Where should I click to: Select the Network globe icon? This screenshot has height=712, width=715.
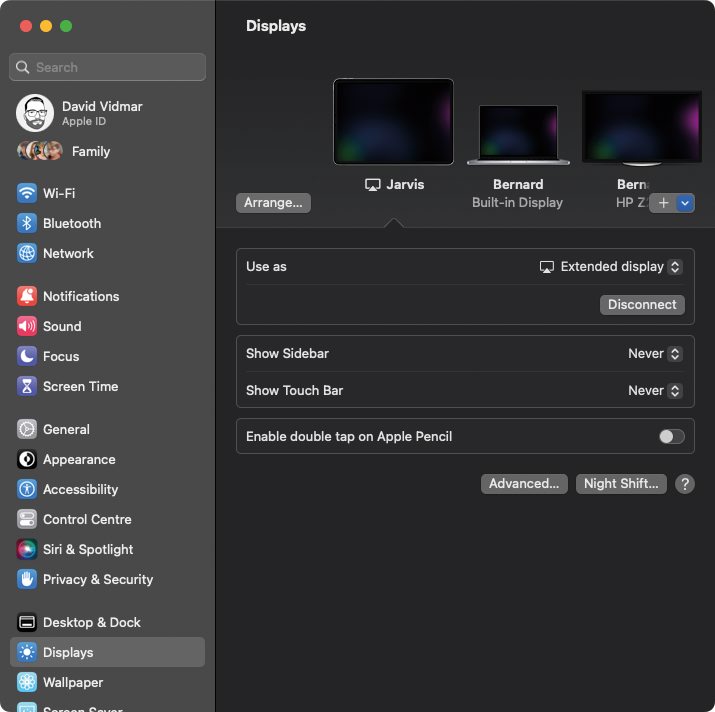tap(27, 253)
